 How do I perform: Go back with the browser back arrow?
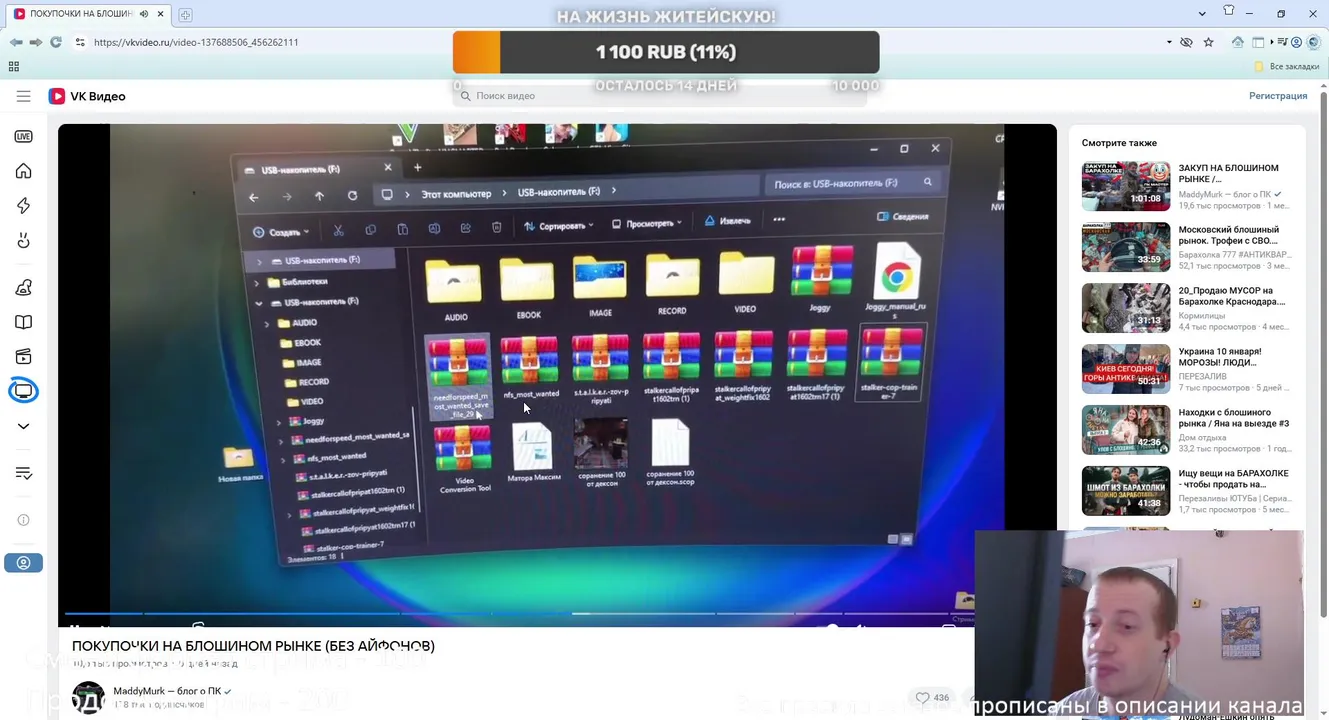[x=16, y=42]
